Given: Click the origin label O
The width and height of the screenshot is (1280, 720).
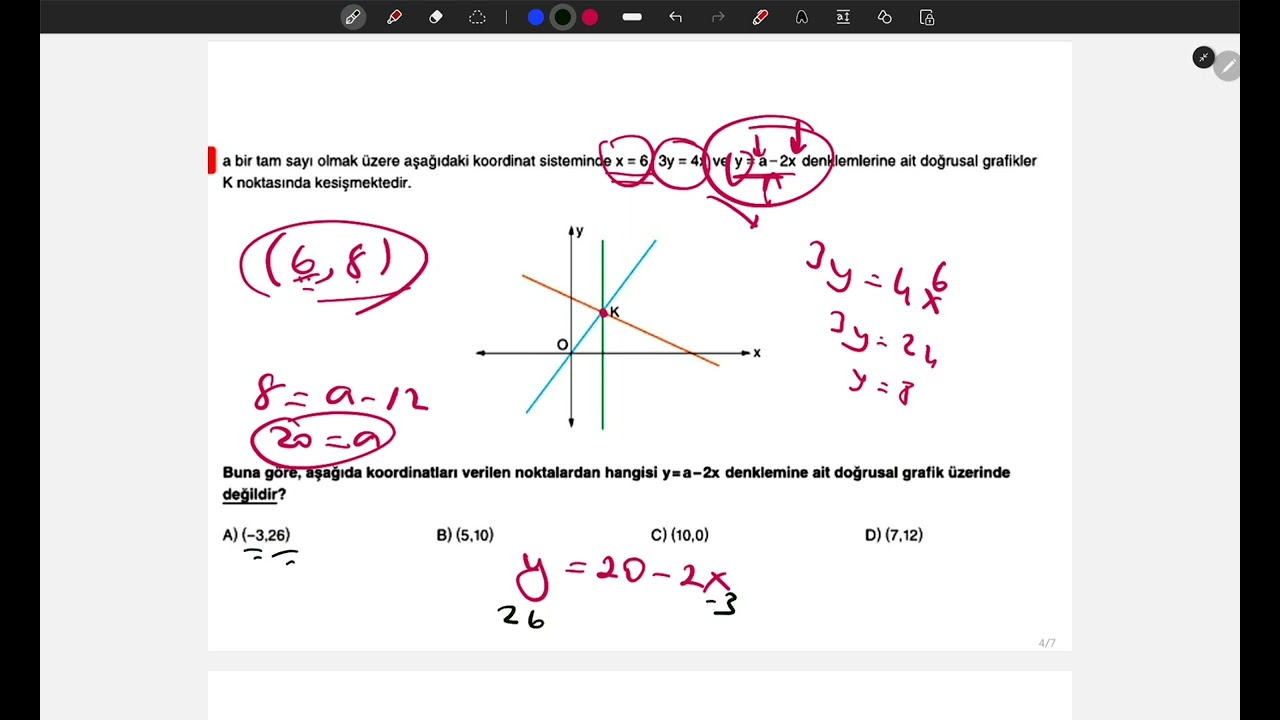Looking at the screenshot, I should pos(562,345).
